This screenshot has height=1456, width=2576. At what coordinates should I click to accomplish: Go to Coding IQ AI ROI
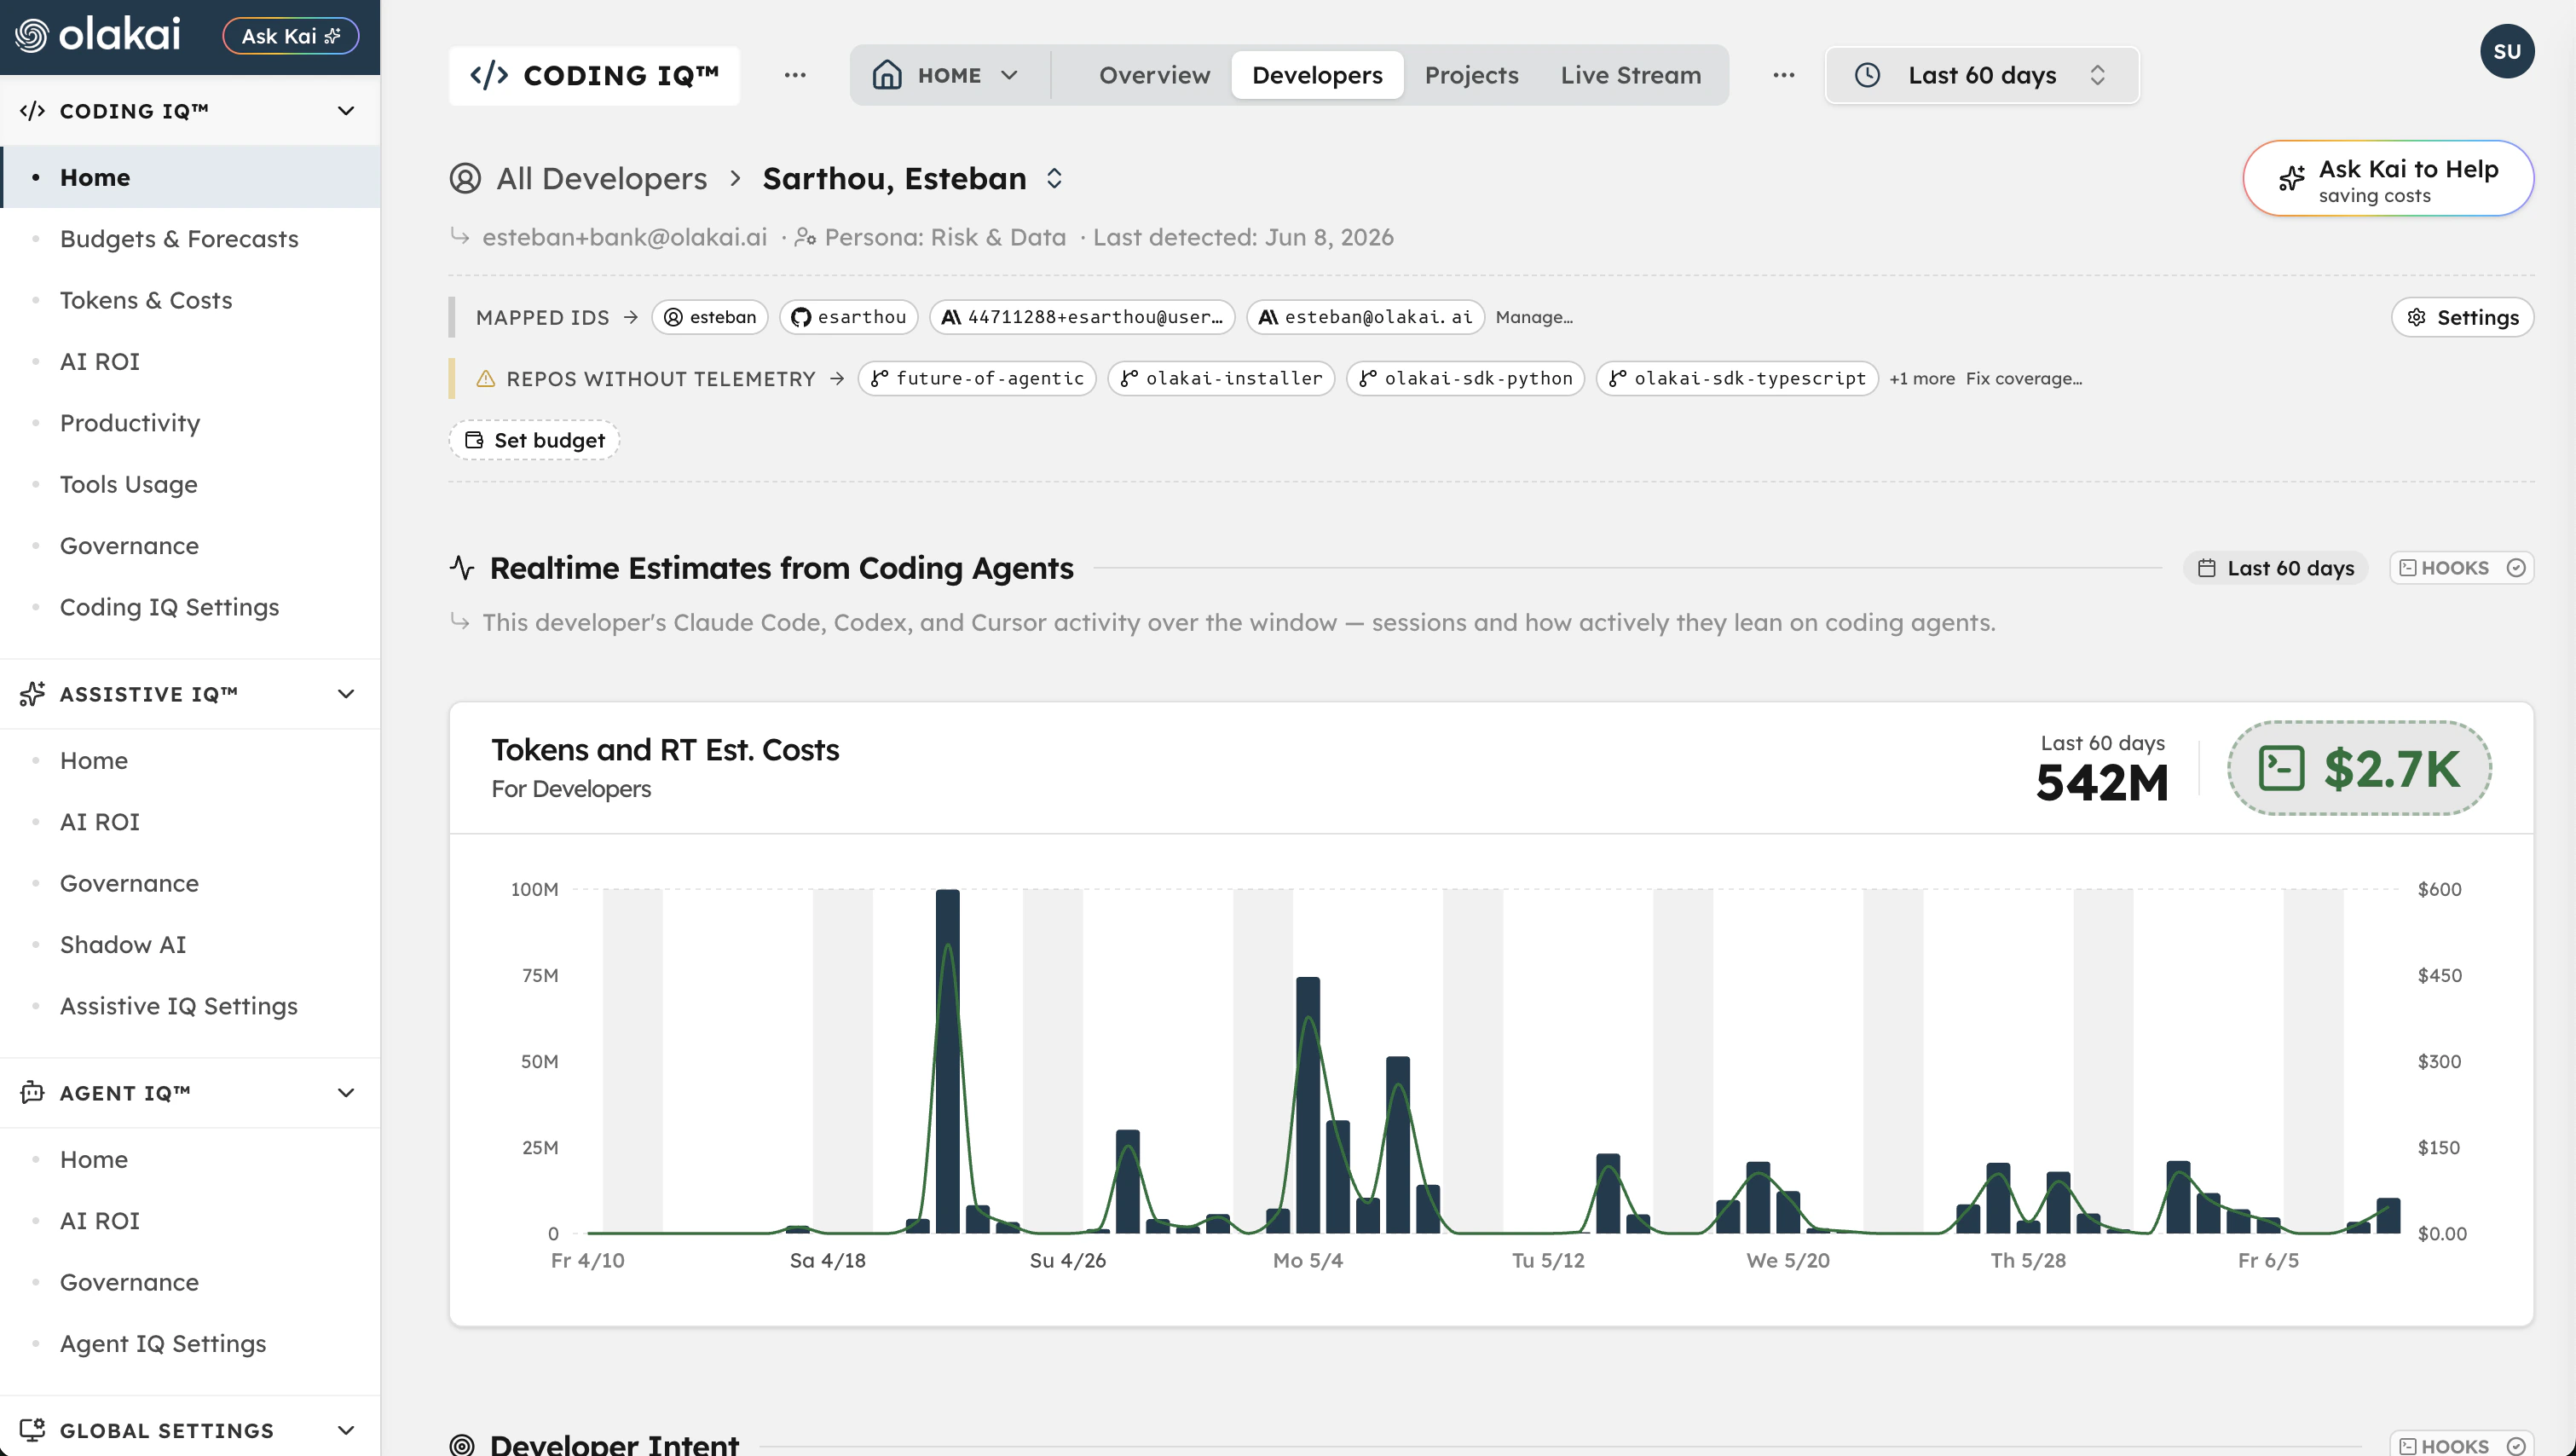(x=100, y=361)
